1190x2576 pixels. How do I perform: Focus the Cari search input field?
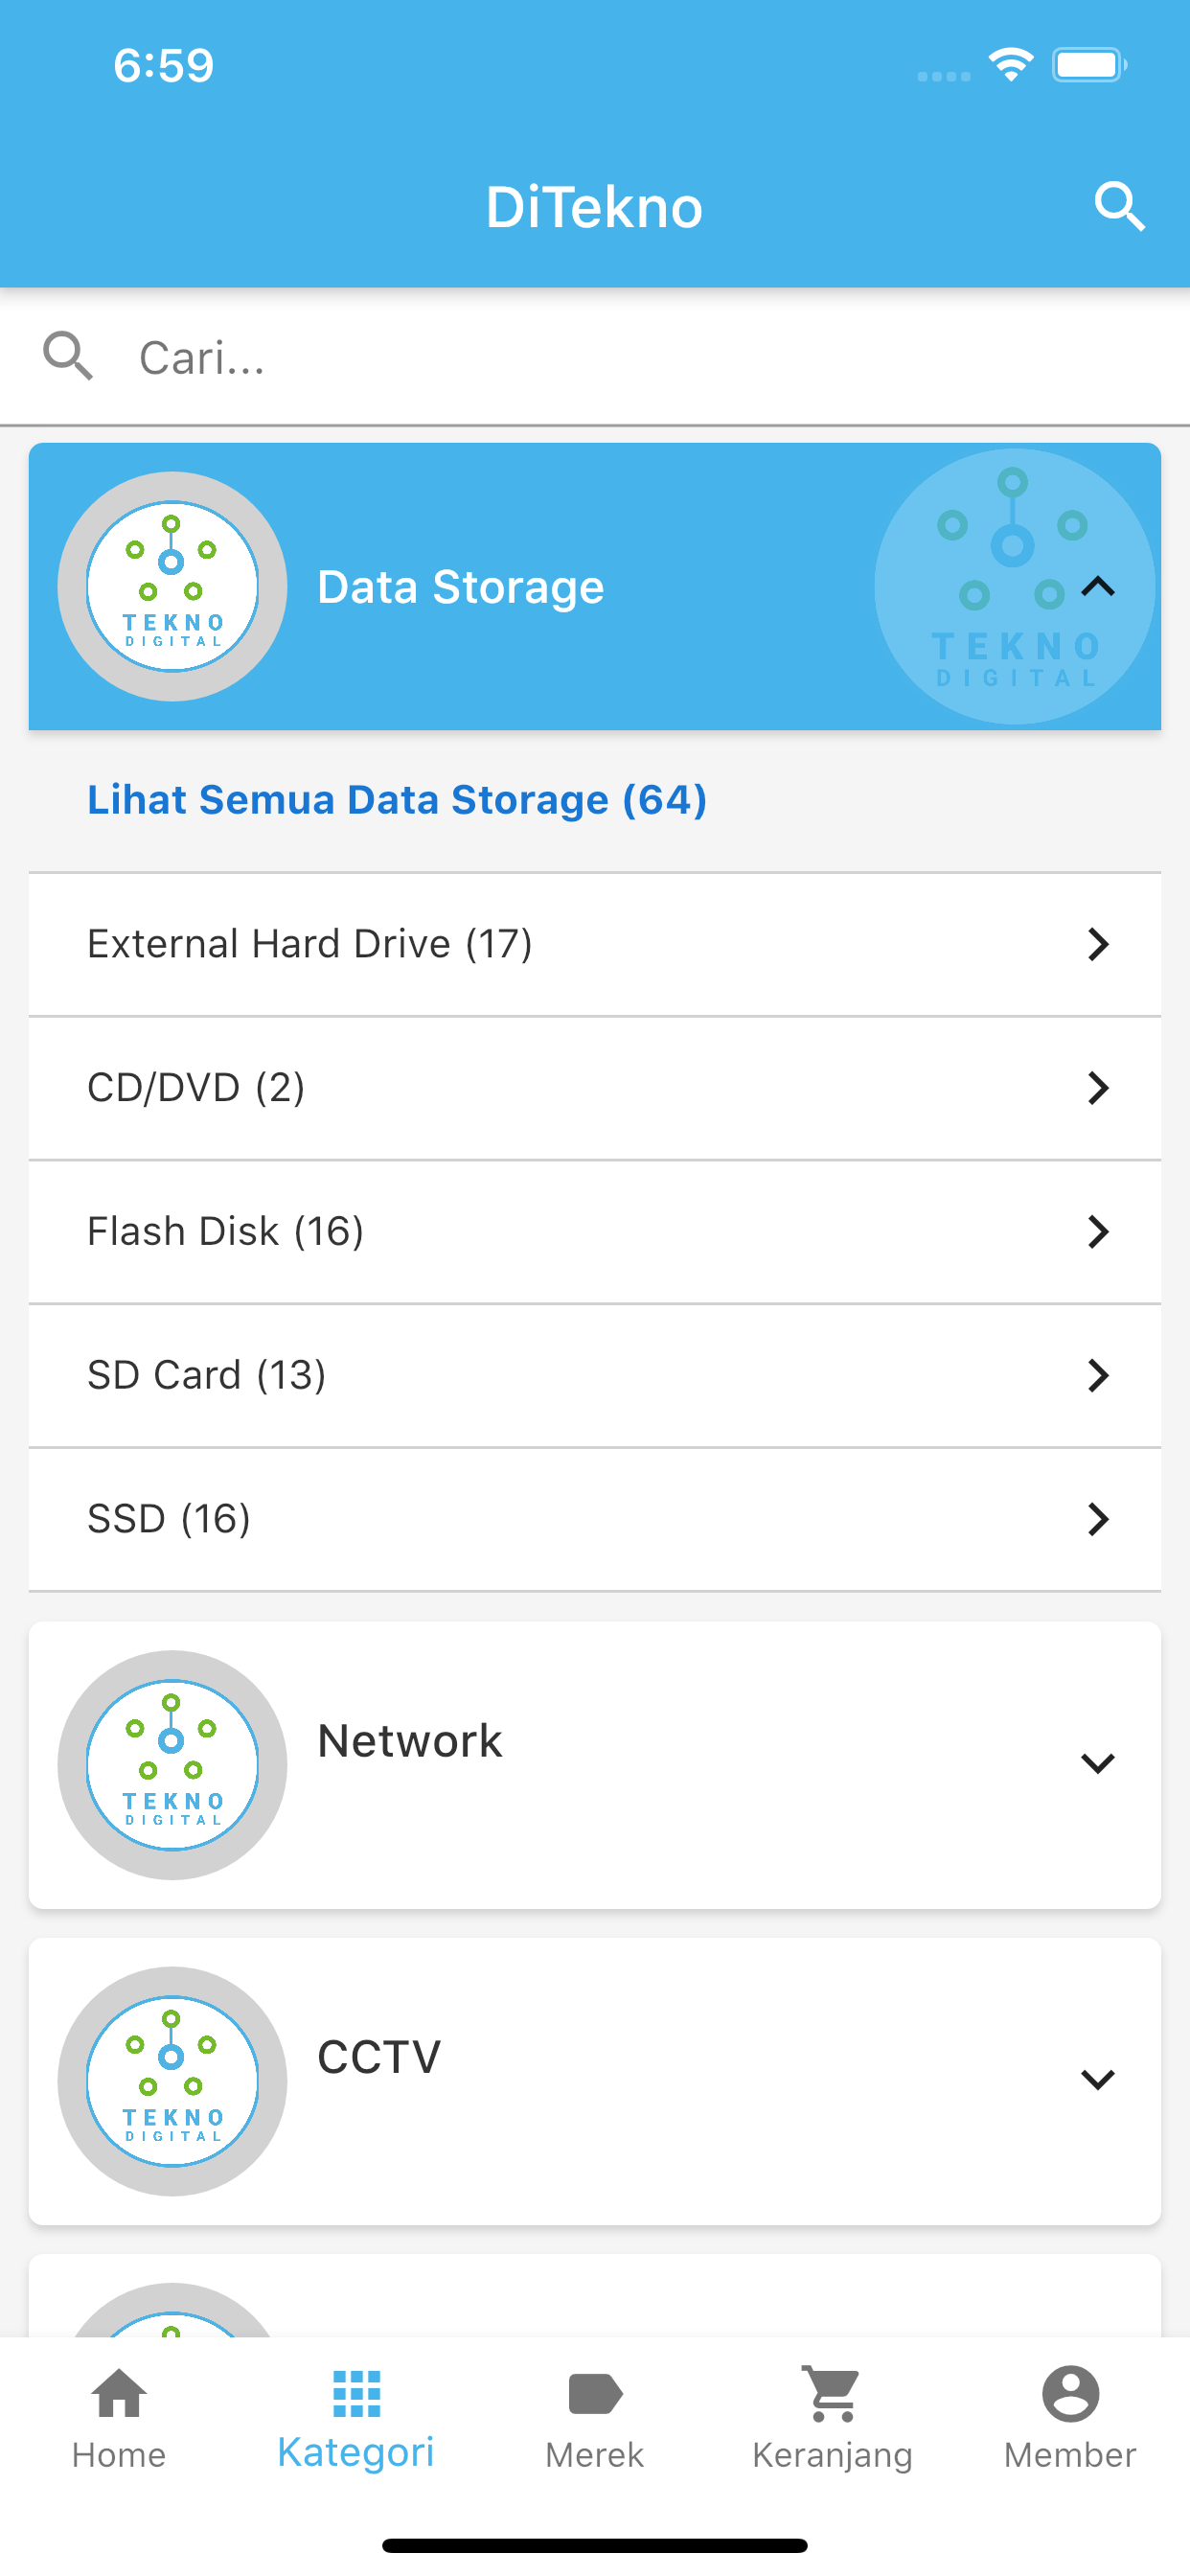595,357
